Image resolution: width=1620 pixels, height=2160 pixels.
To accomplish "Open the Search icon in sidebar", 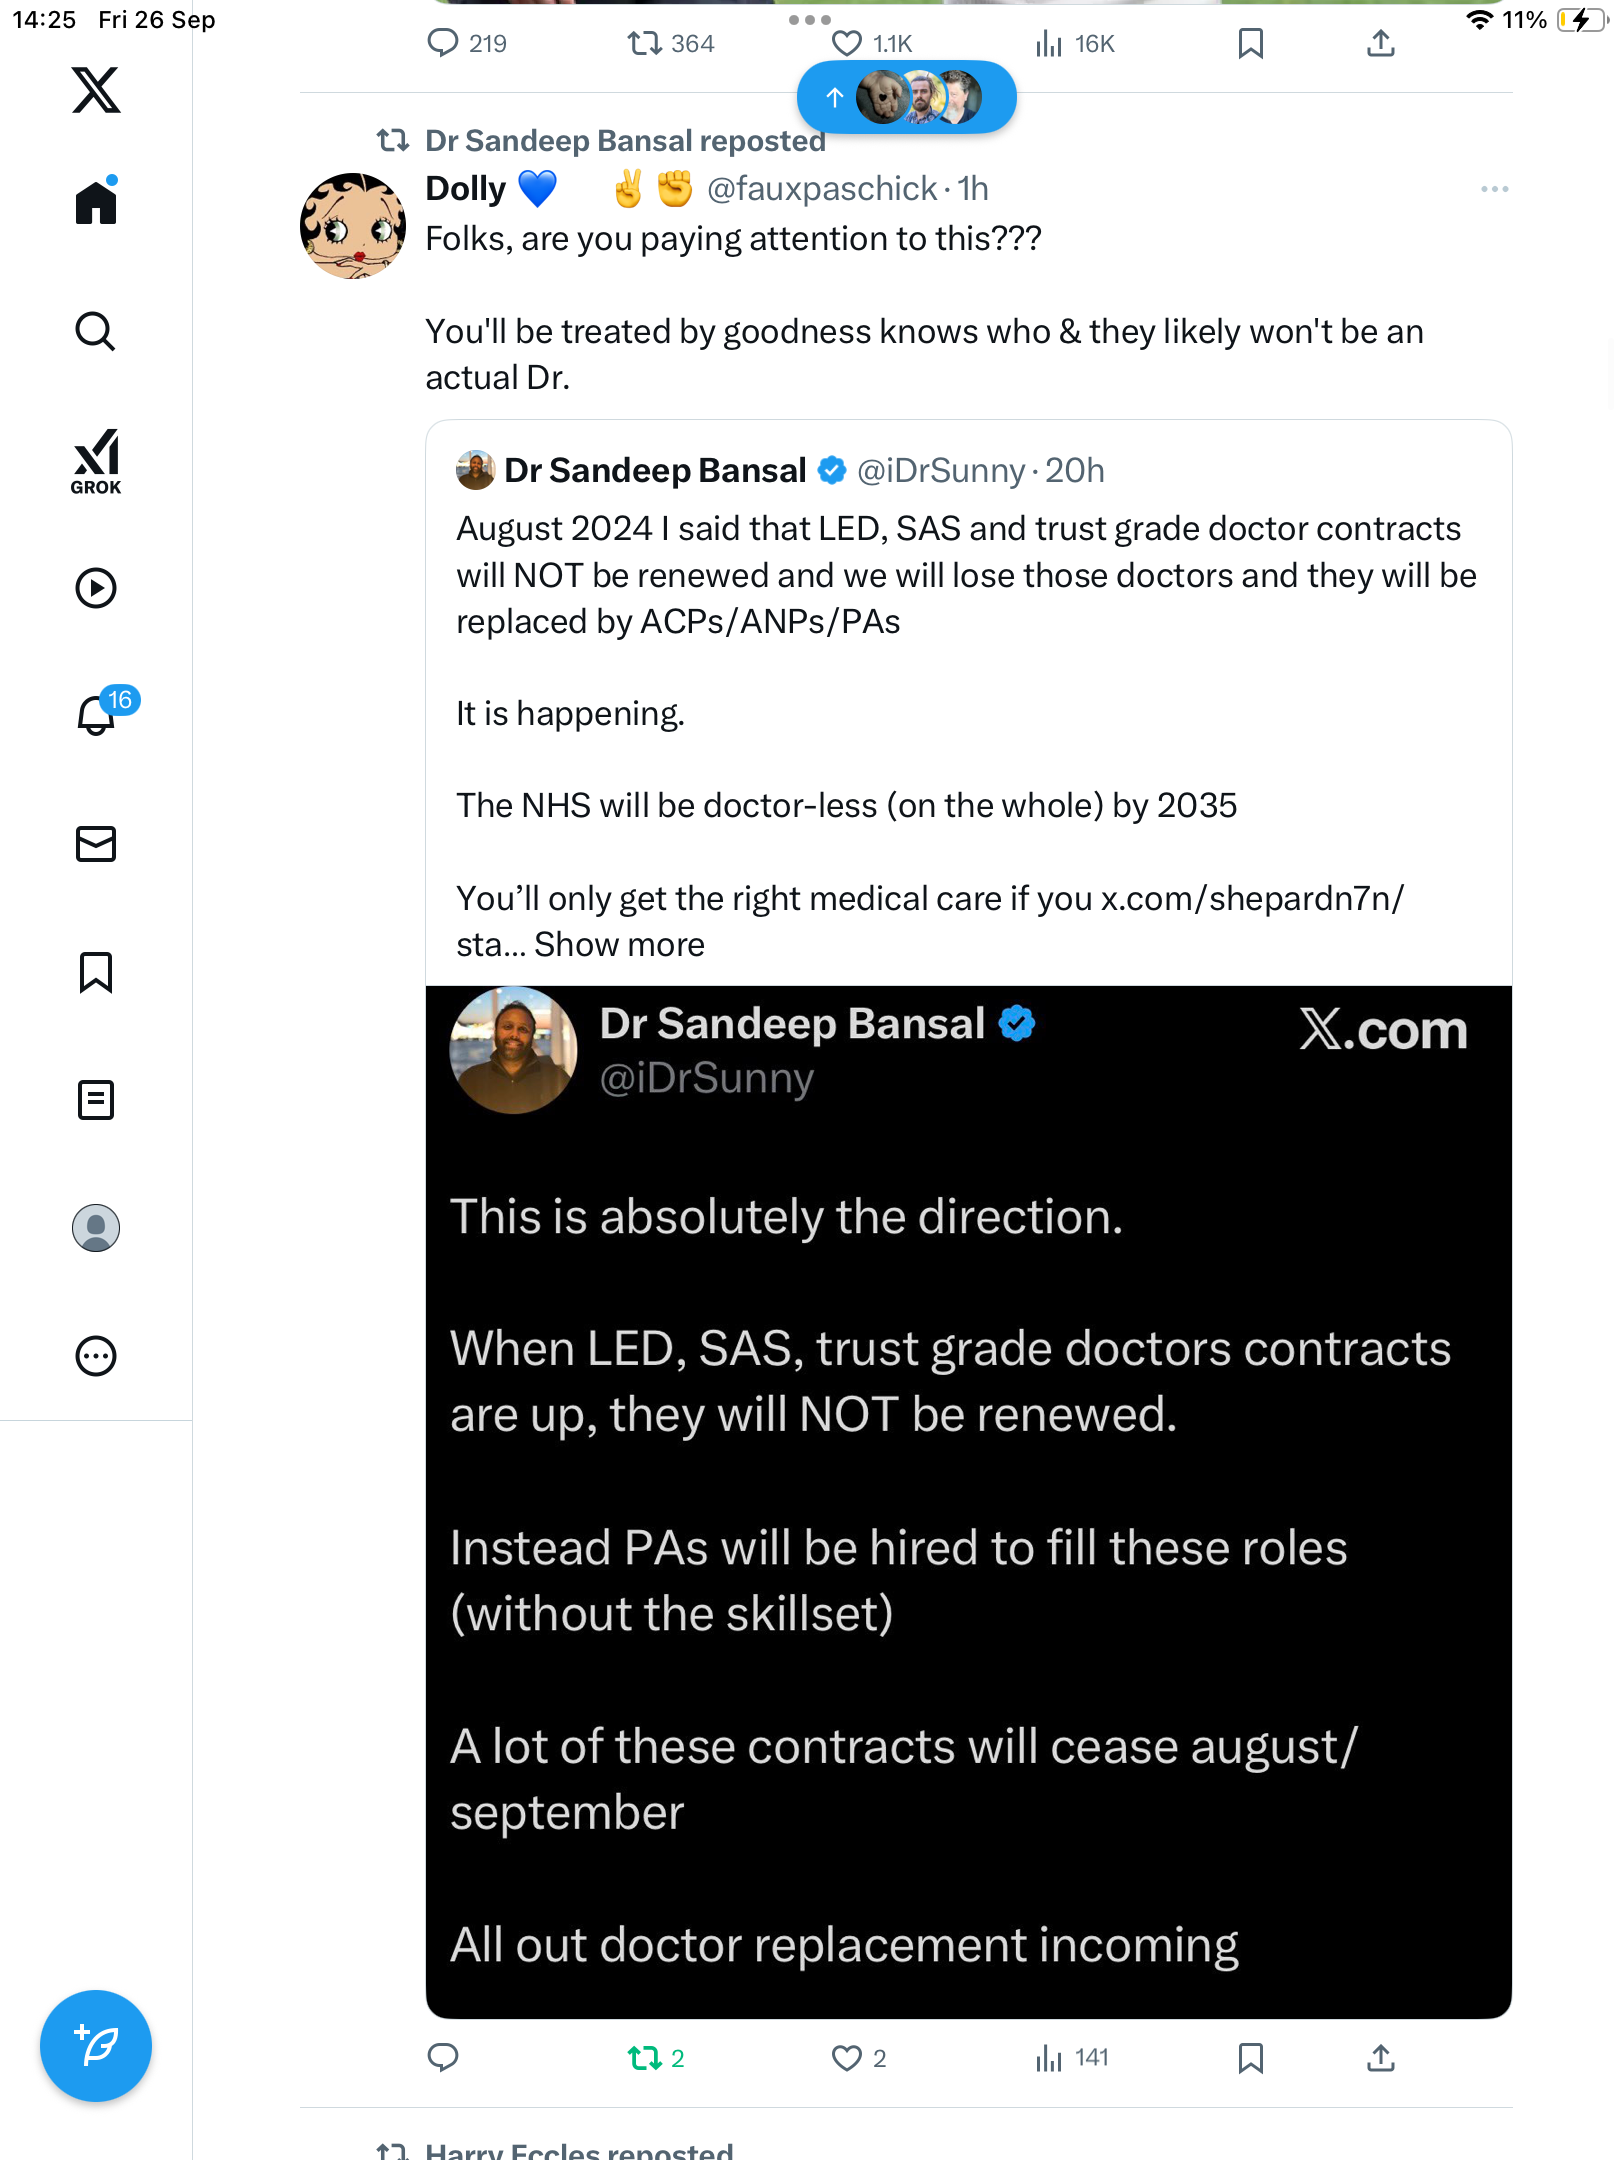I will click(x=96, y=331).
